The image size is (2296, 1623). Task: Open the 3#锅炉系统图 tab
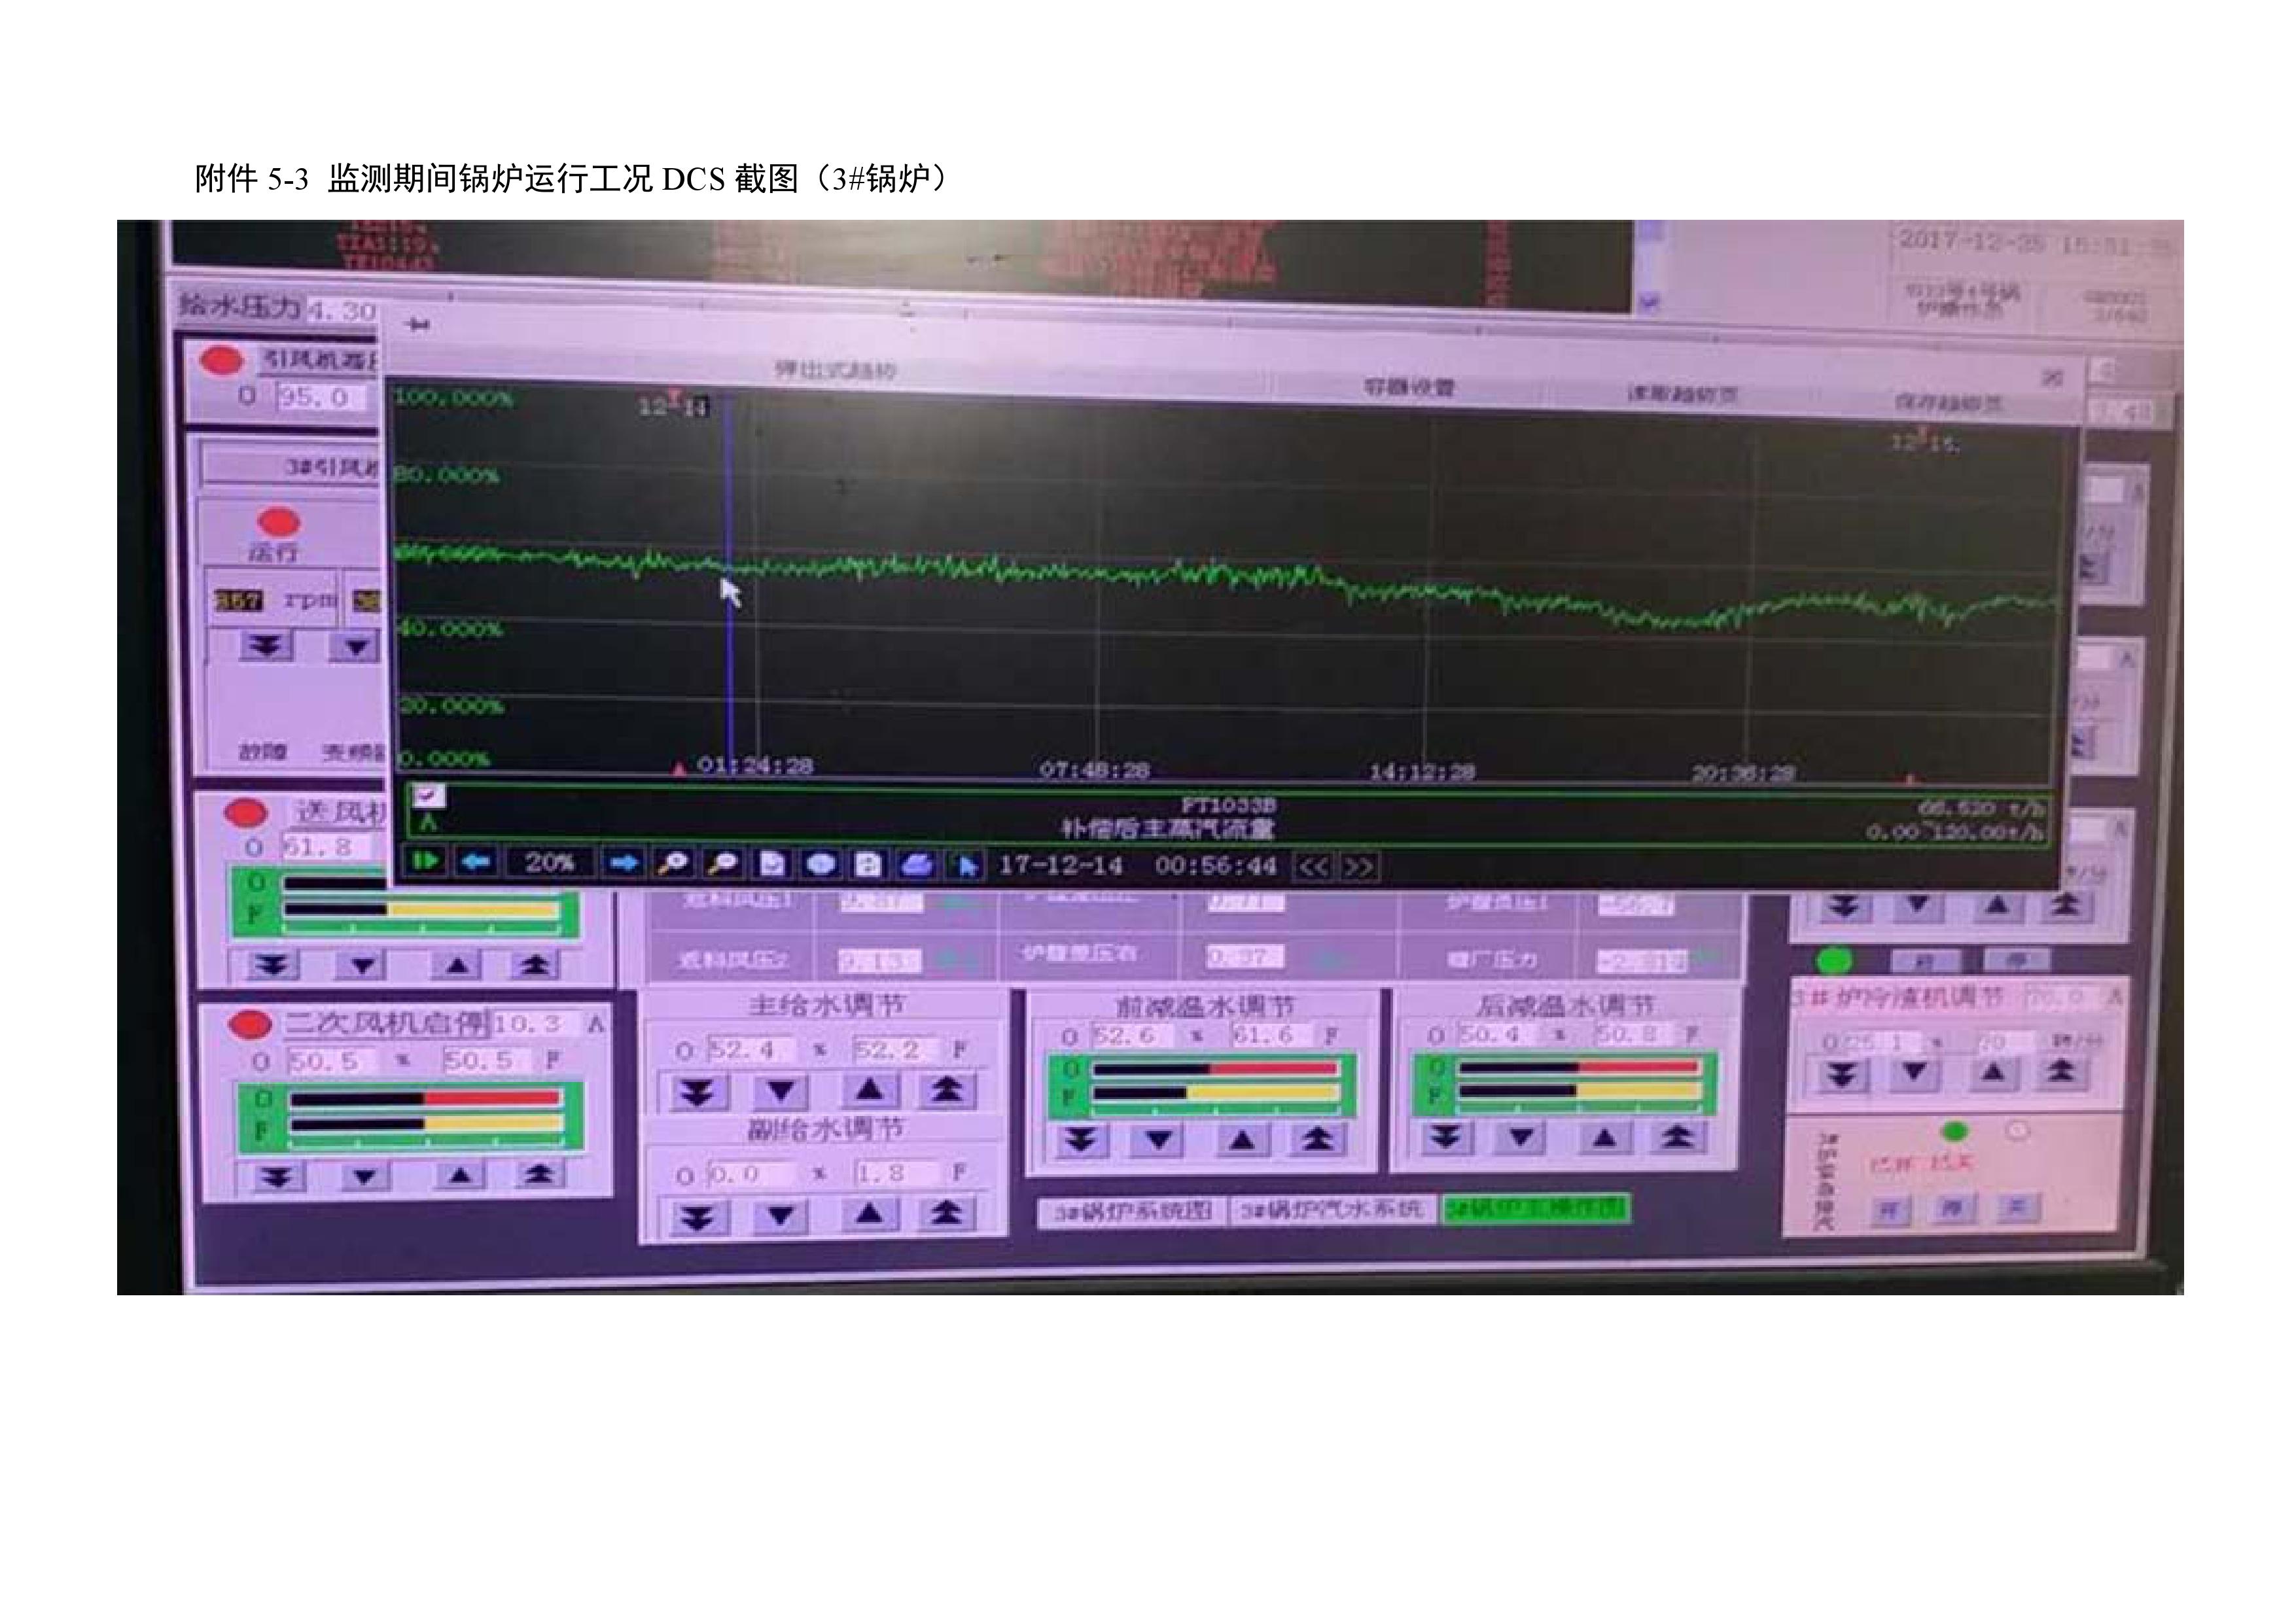[x=1131, y=1212]
